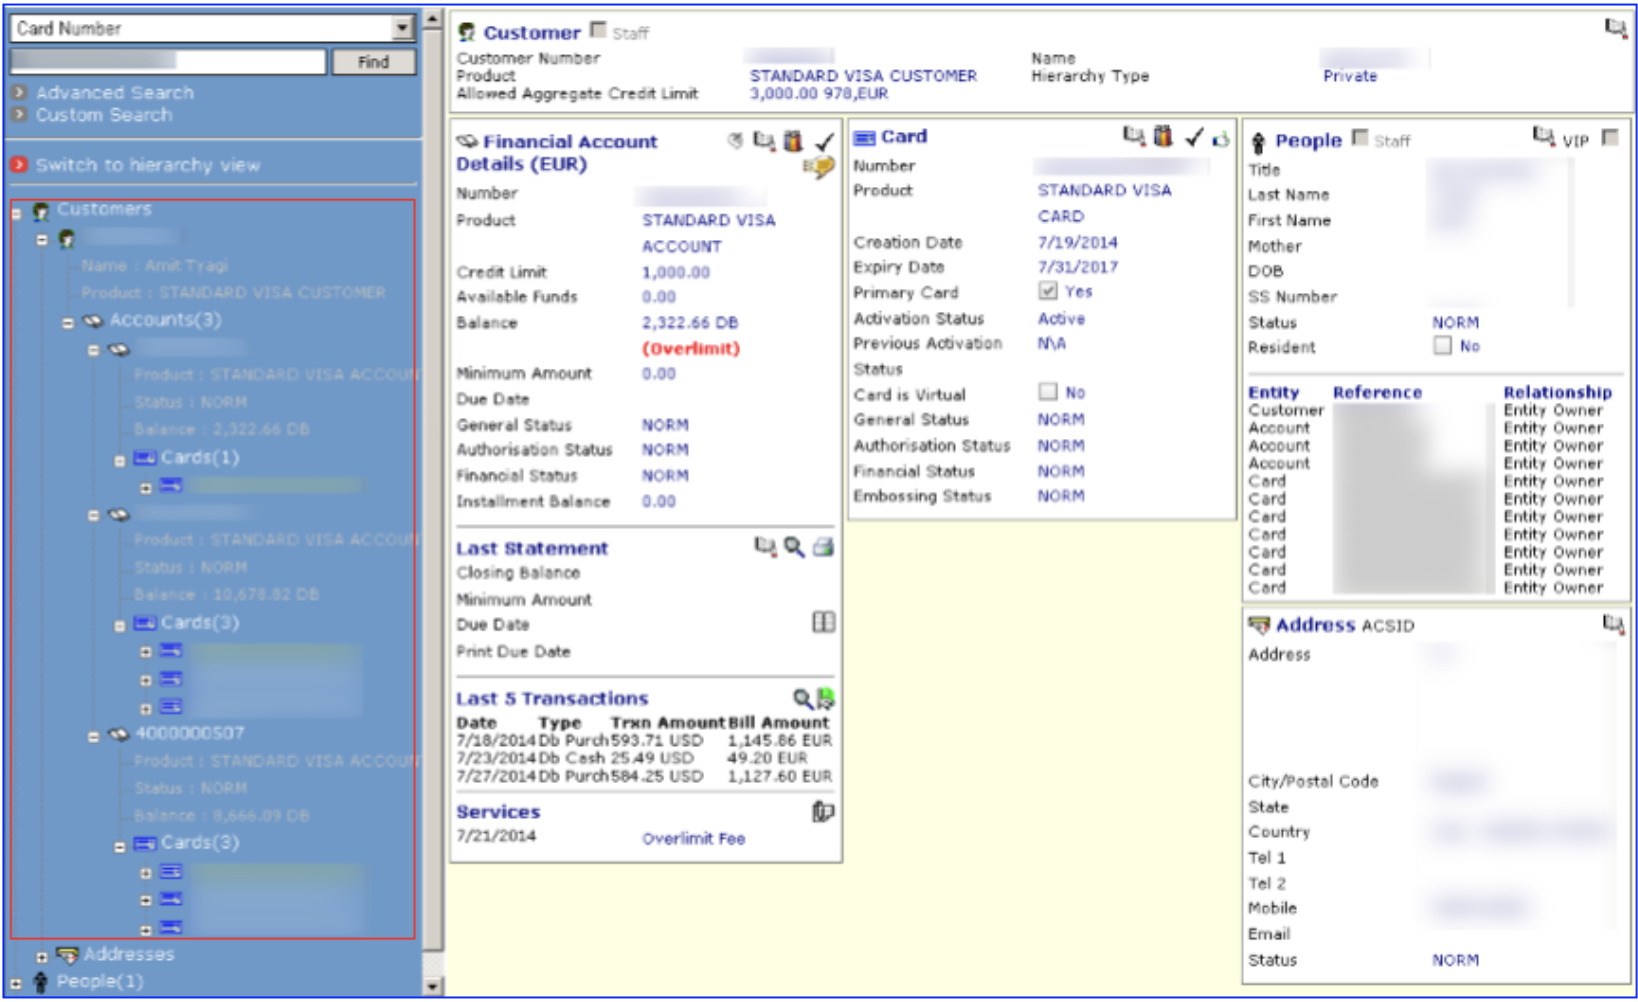Select account 4000000507 in the tree

(x=189, y=734)
